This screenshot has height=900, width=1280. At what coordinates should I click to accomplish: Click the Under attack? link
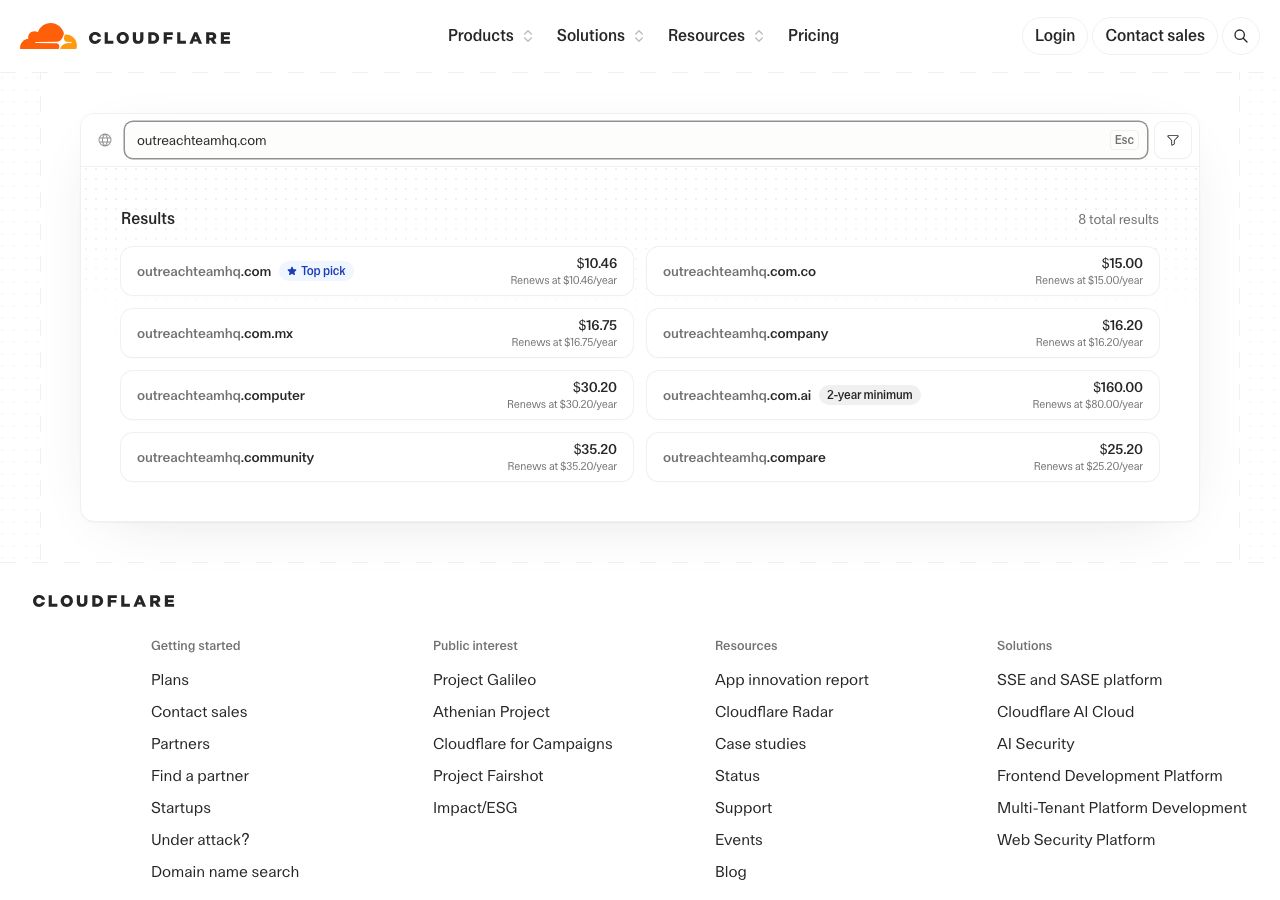pos(200,840)
